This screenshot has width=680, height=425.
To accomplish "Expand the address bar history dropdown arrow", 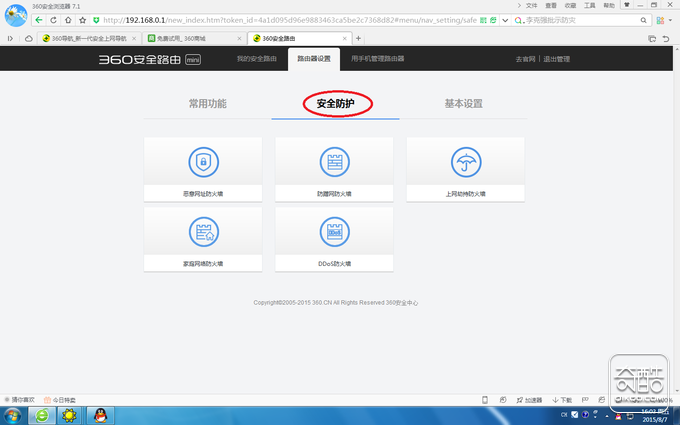I will coord(505,20).
